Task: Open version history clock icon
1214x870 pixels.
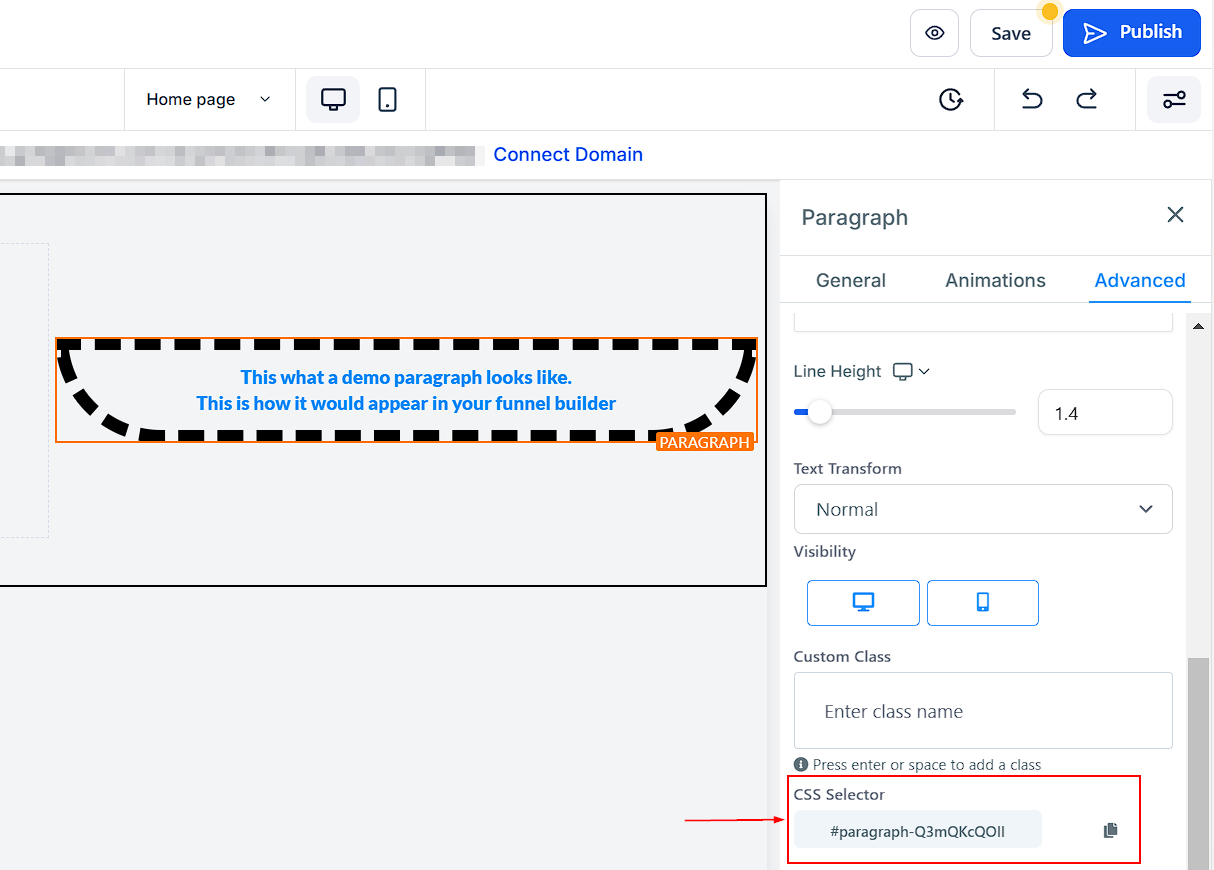Action: point(951,99)
